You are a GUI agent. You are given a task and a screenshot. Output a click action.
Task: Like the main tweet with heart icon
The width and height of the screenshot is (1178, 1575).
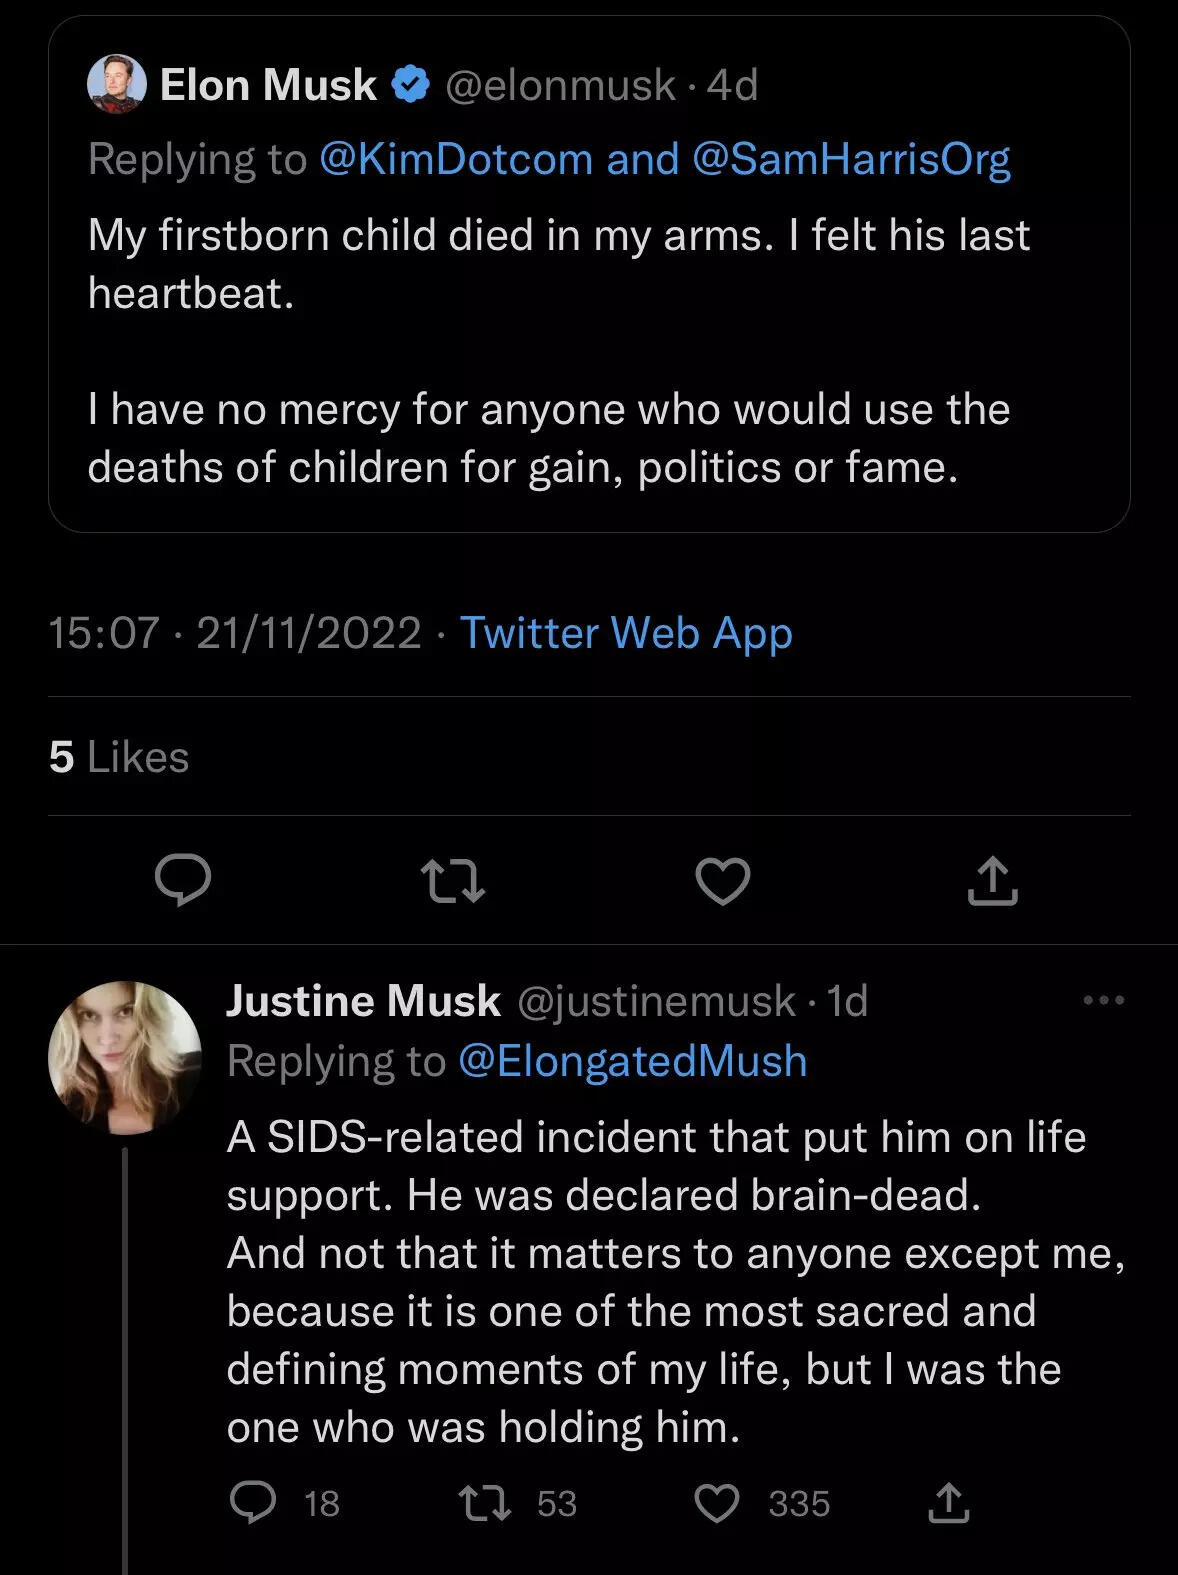tap(722, 881)
